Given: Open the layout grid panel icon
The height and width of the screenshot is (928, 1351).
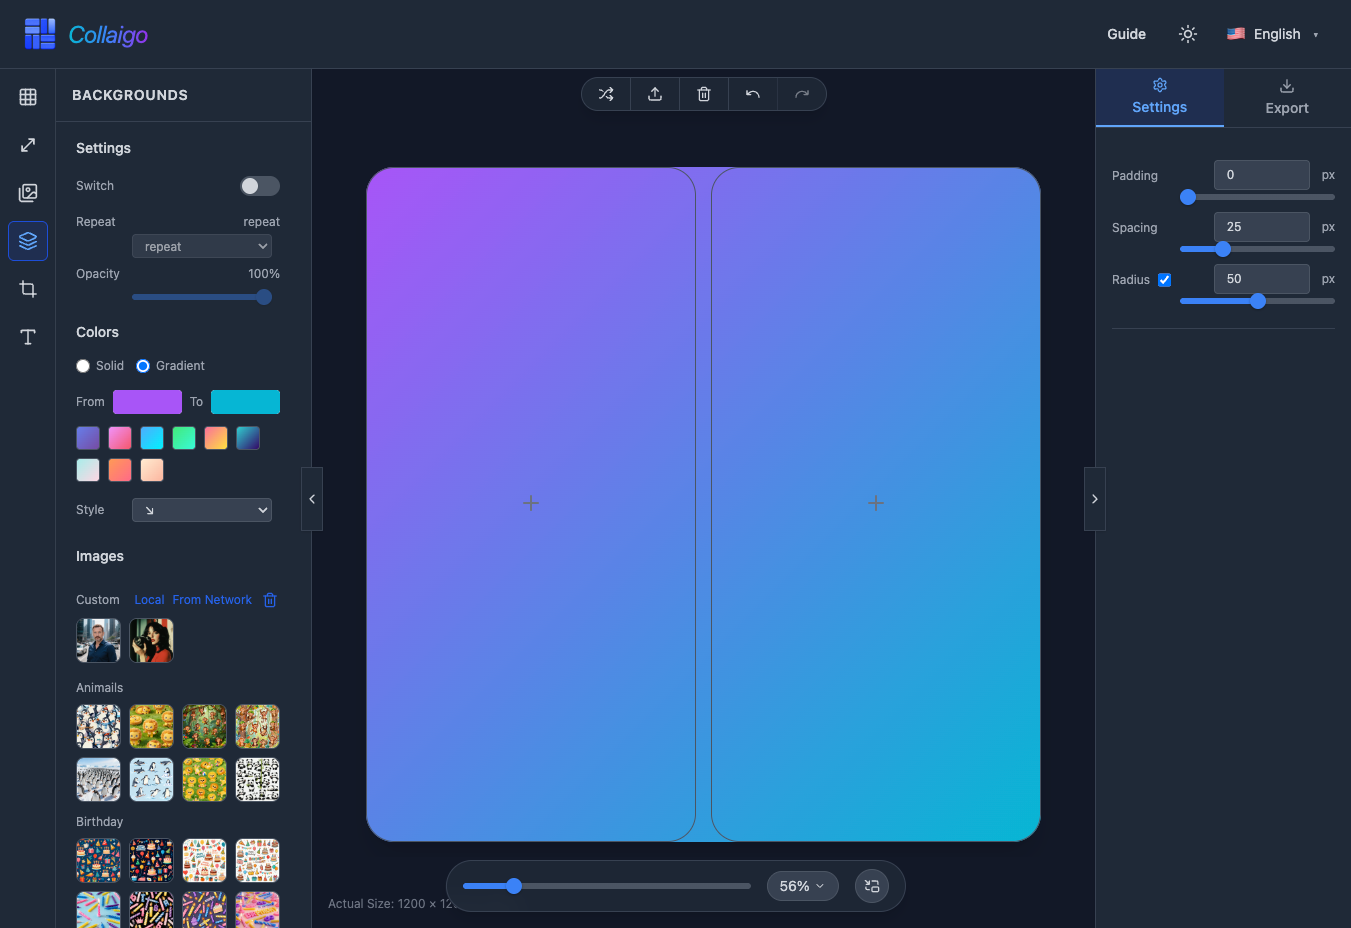Looking at the screenshot, I should click(x=28, y=97).
